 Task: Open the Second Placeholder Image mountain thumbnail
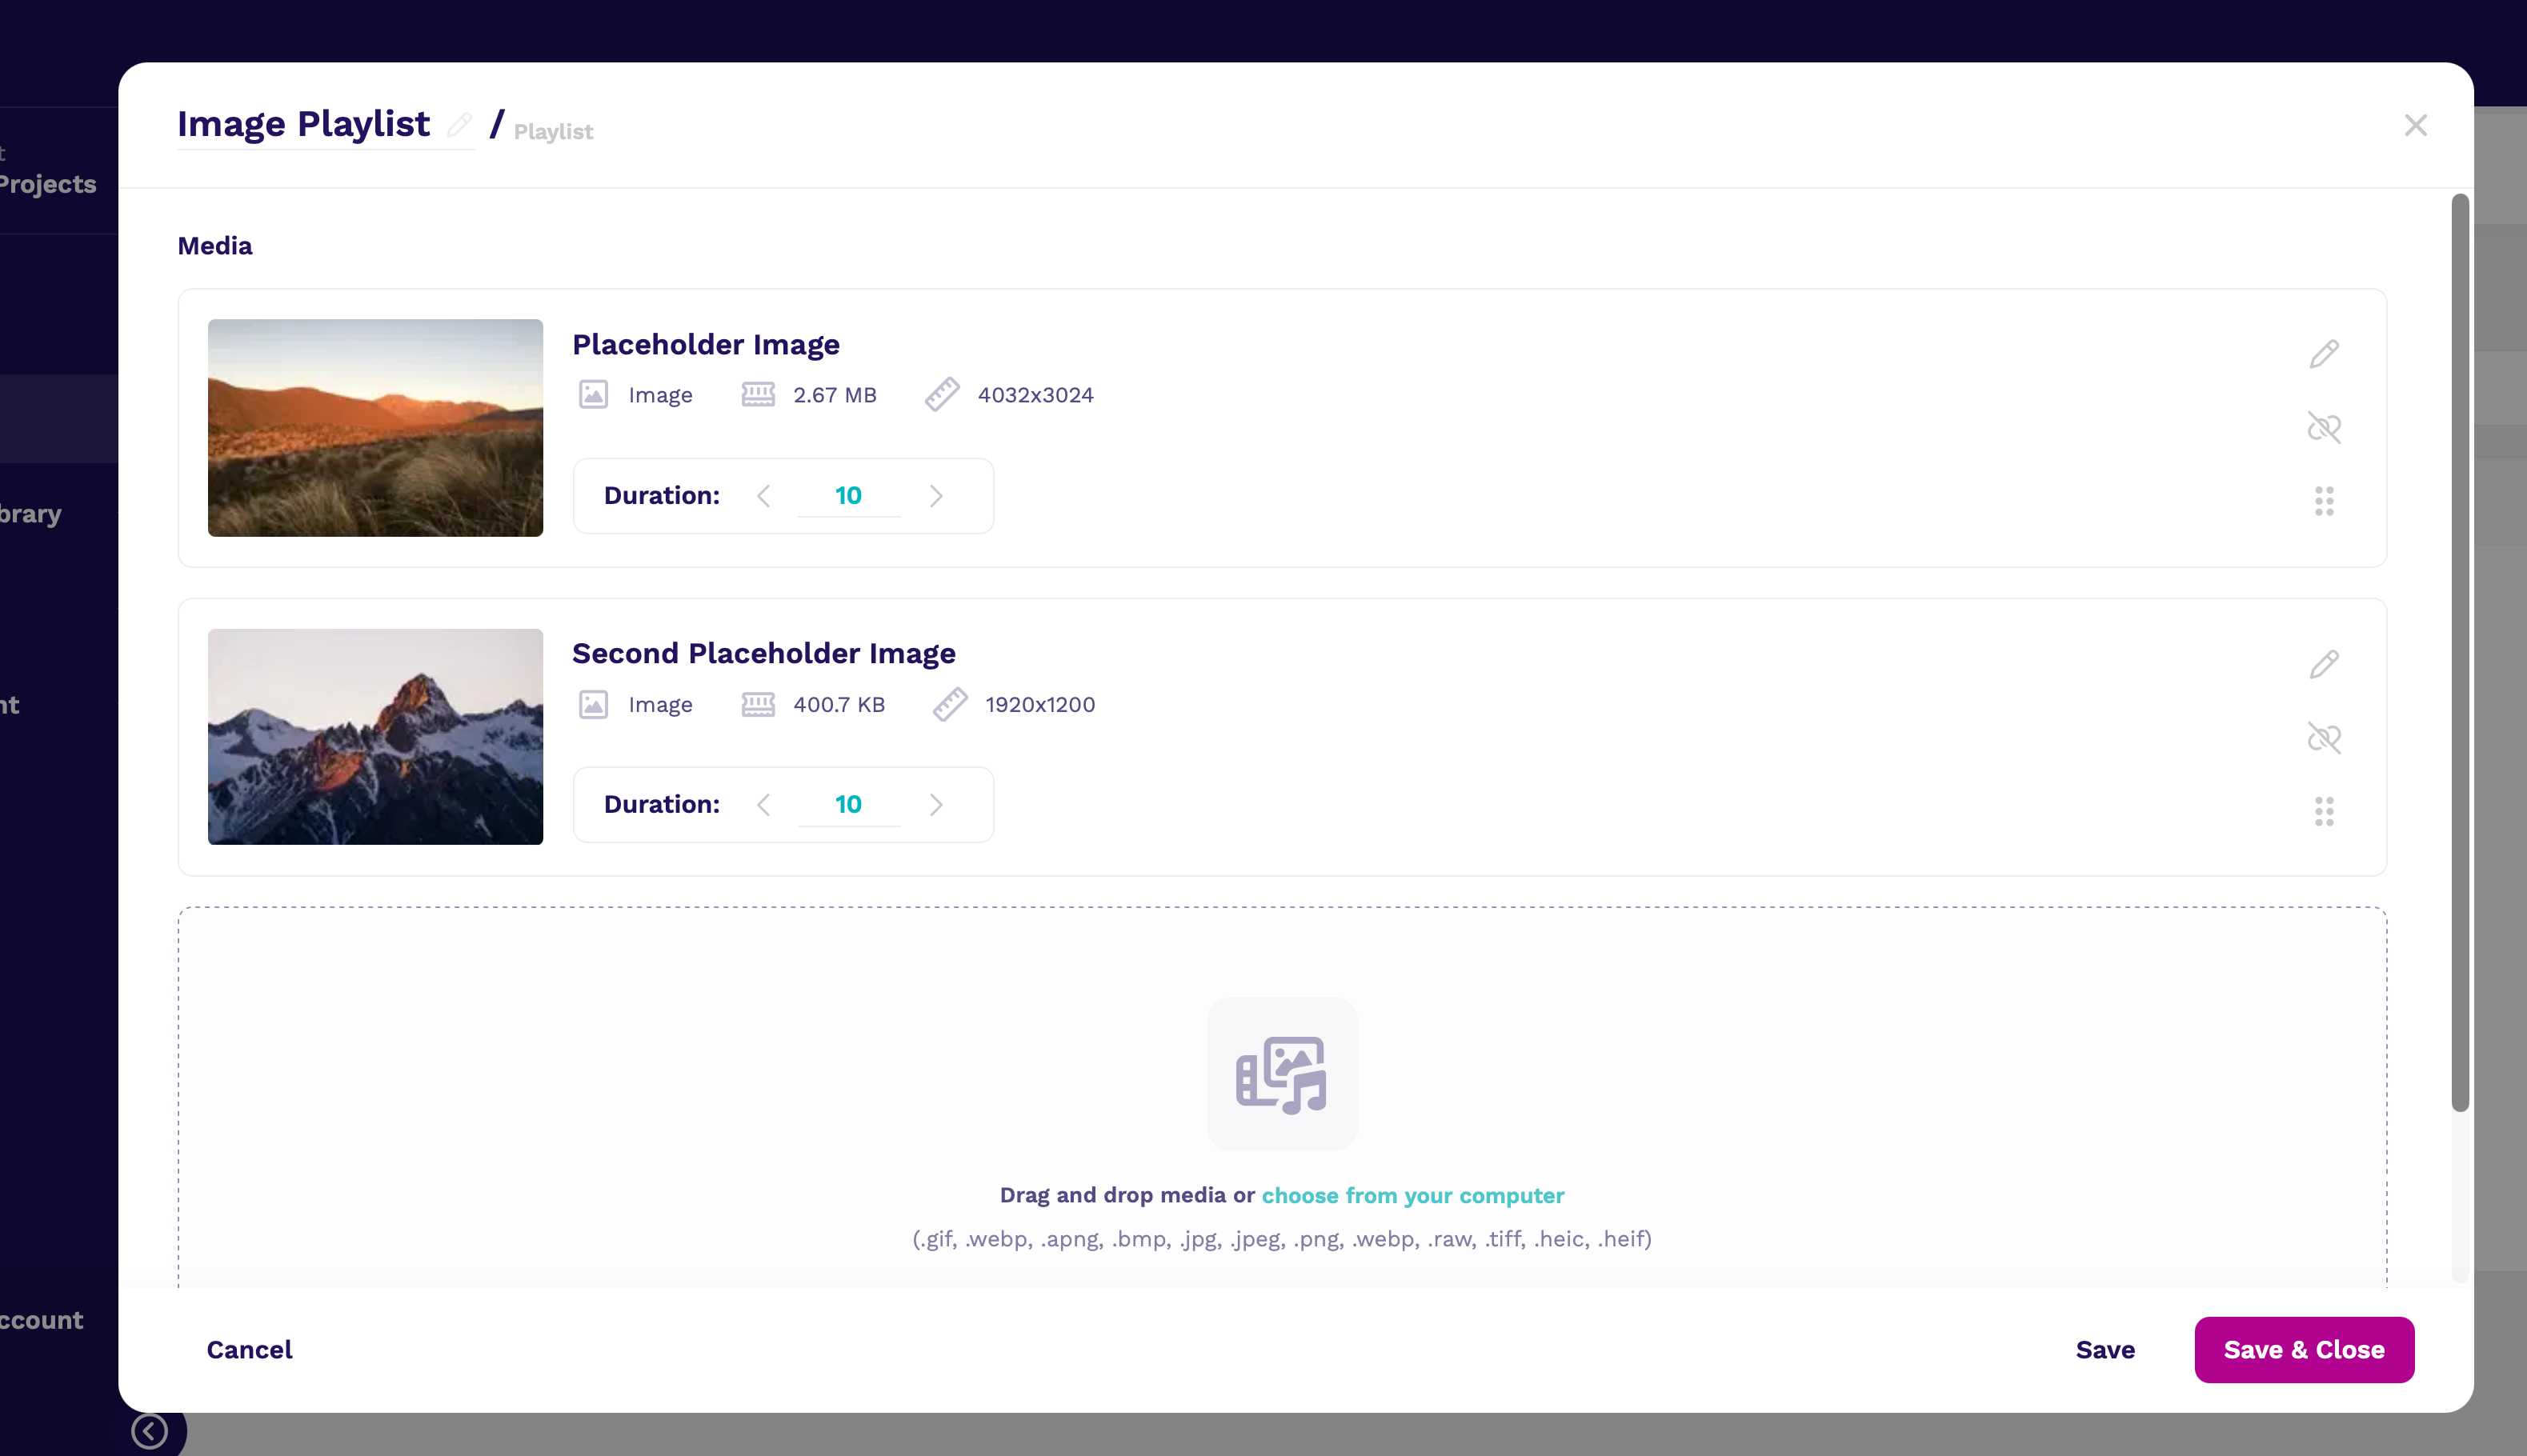(x=375, y=737)
